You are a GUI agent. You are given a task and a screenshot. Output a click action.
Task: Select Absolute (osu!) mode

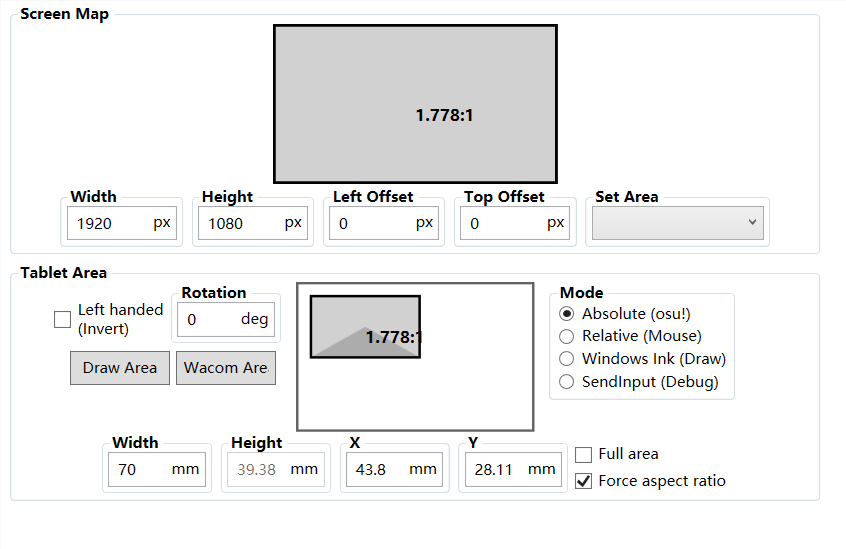(567, 313)
